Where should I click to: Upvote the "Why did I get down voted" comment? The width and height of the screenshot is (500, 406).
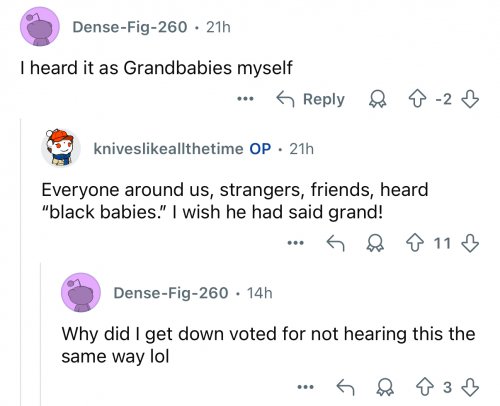[425, 387]
